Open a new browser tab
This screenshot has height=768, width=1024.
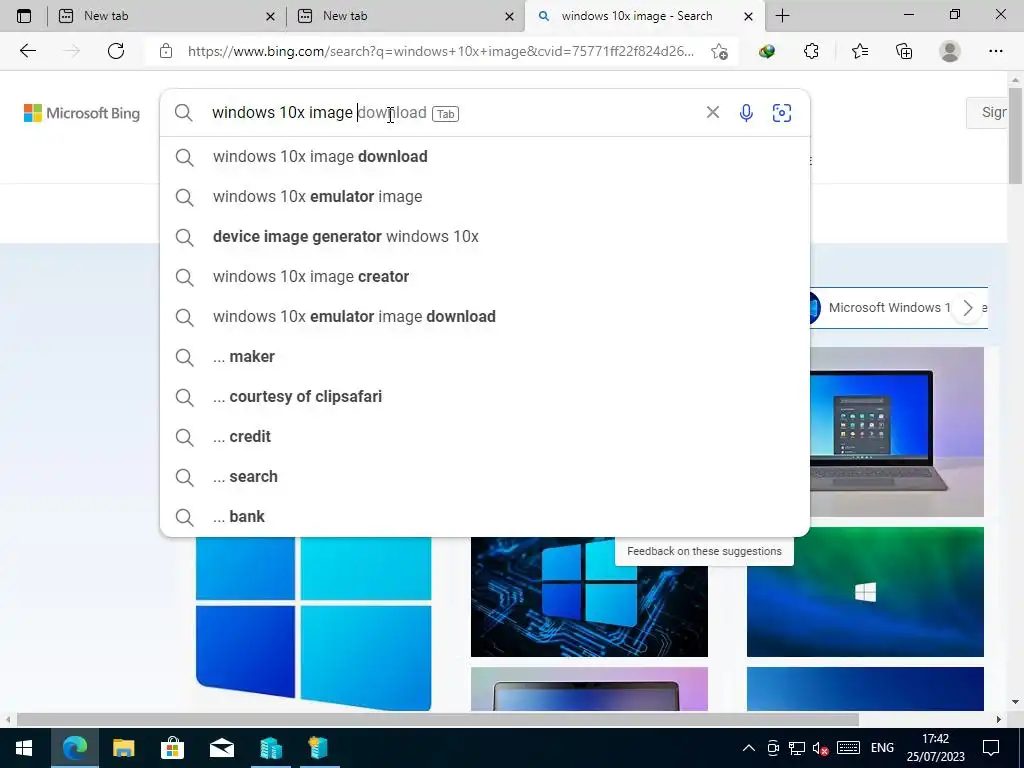(x=782, y=16)
